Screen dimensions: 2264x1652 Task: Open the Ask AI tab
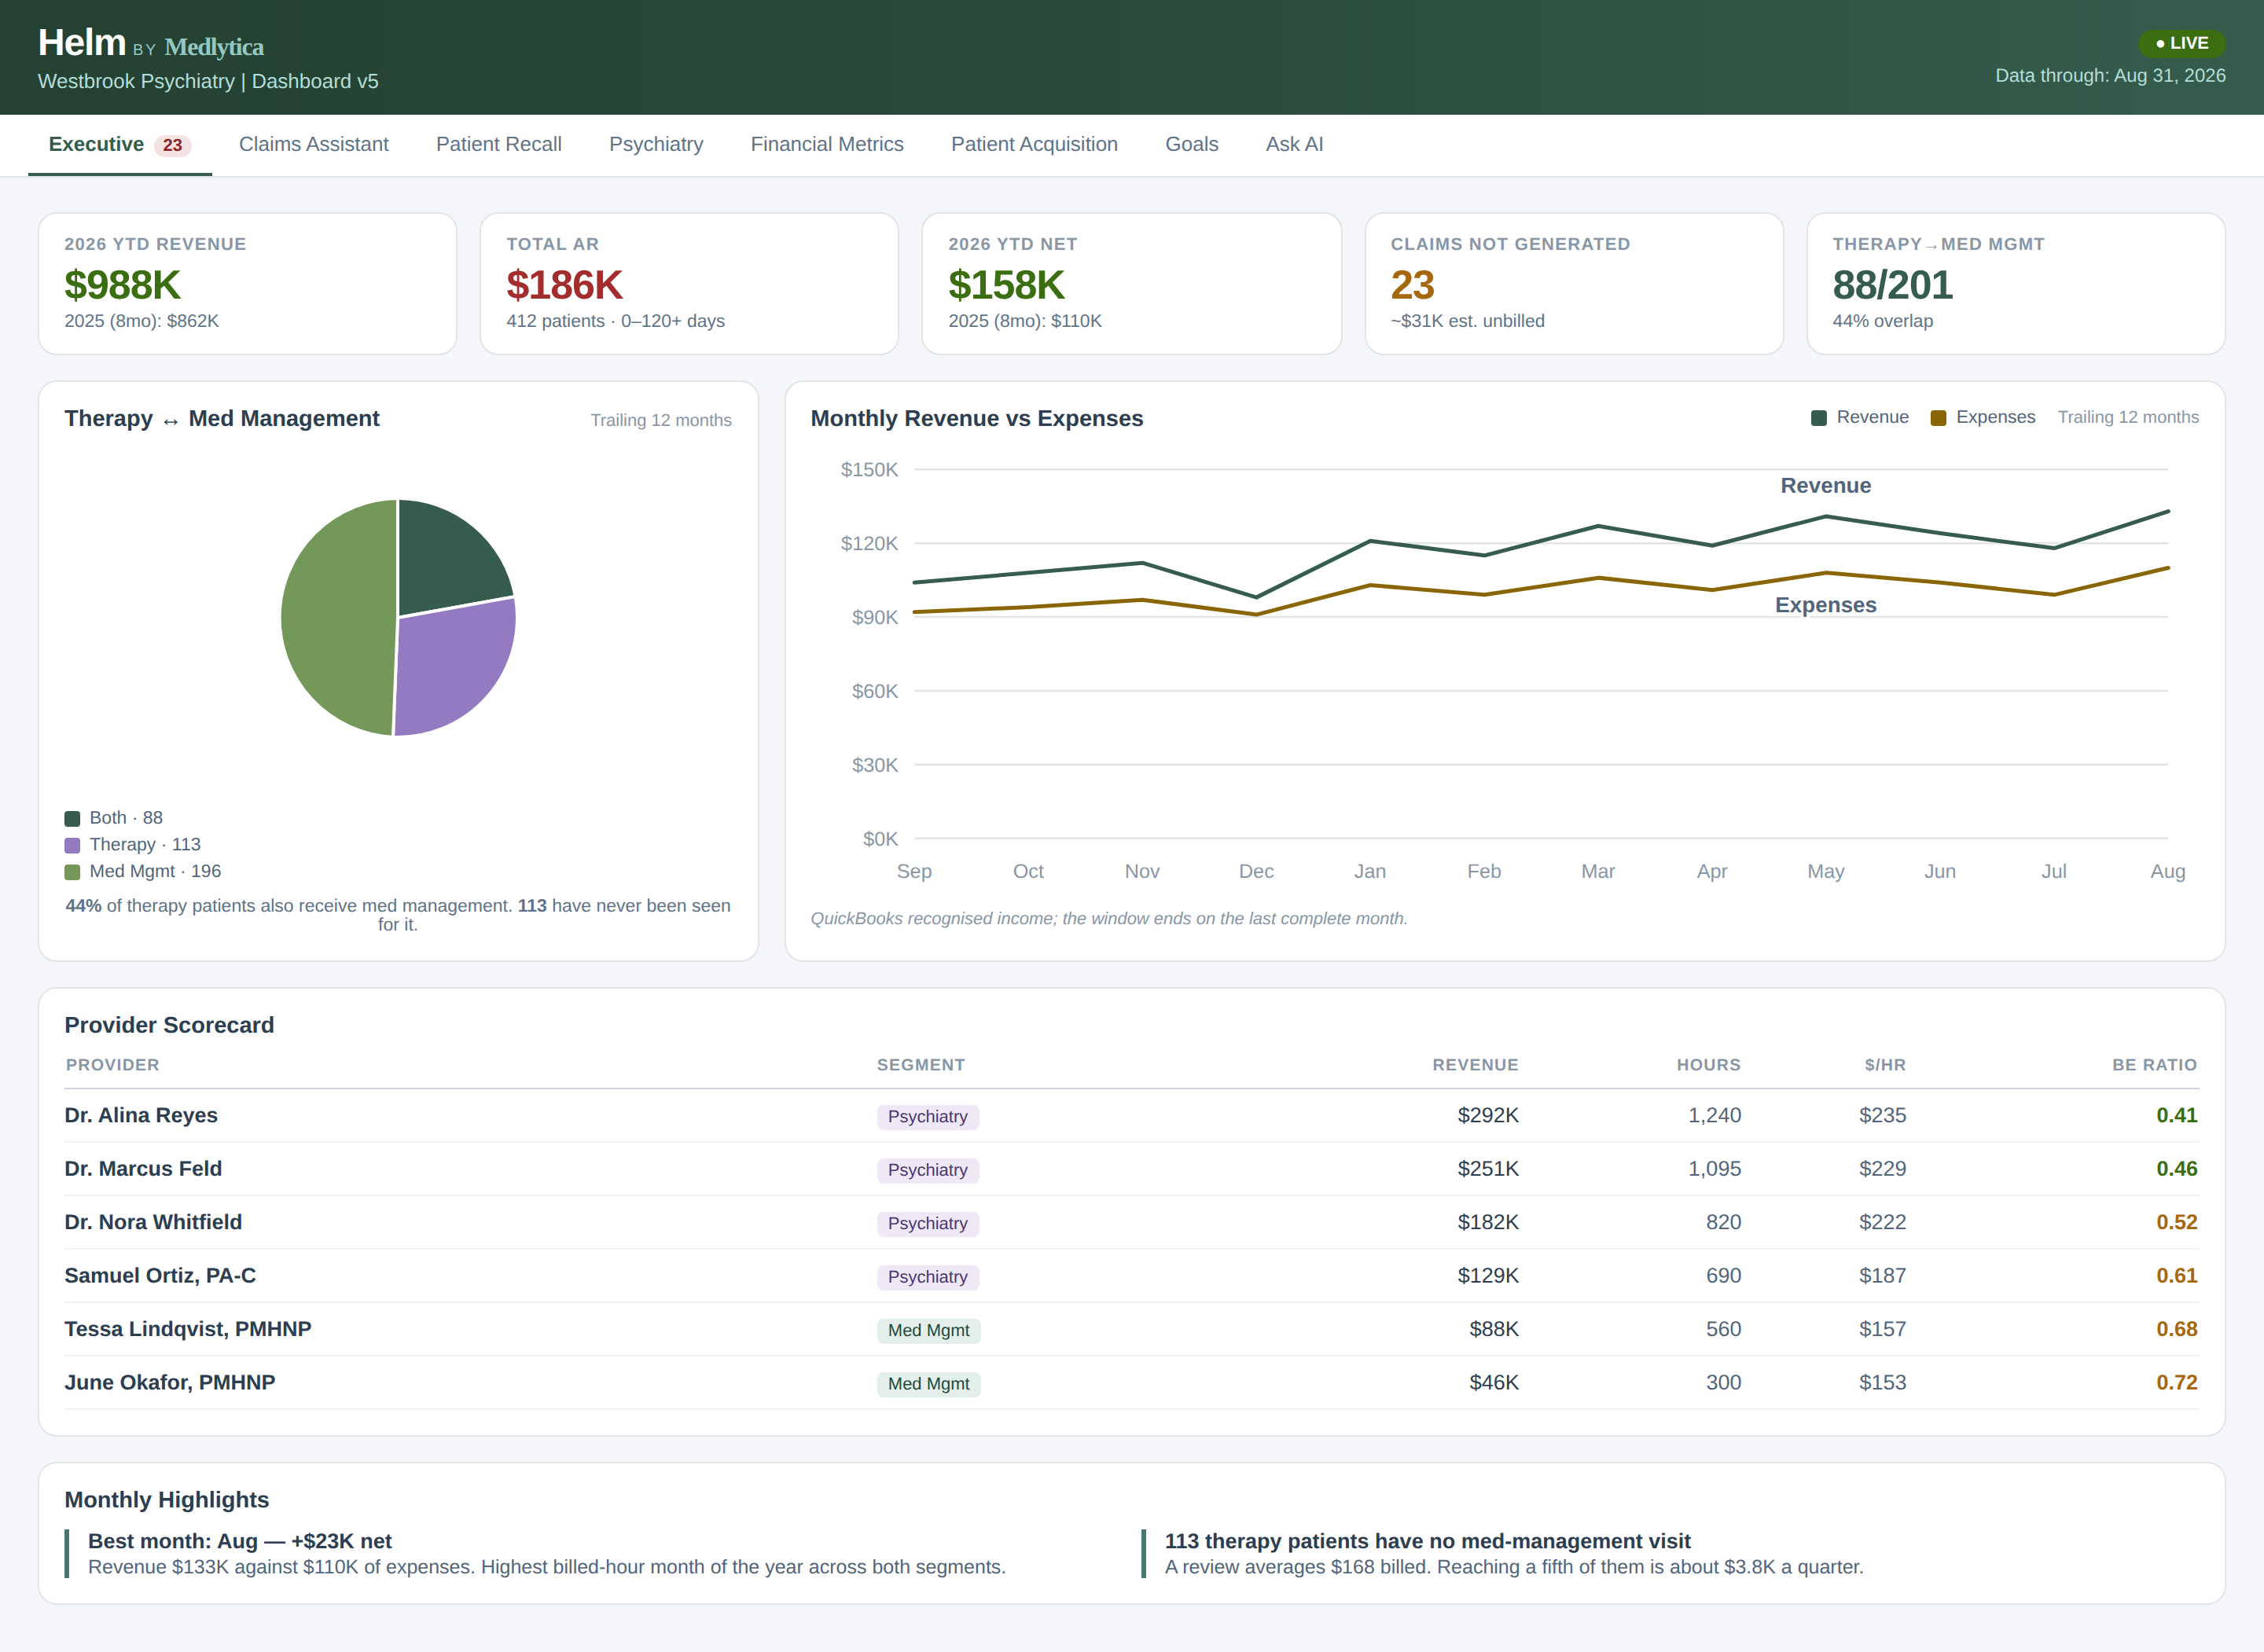[x=1294, y=144]
